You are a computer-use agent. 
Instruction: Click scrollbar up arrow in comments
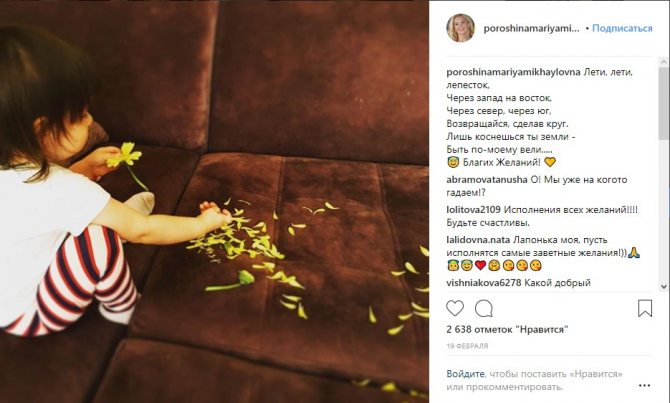664,62
